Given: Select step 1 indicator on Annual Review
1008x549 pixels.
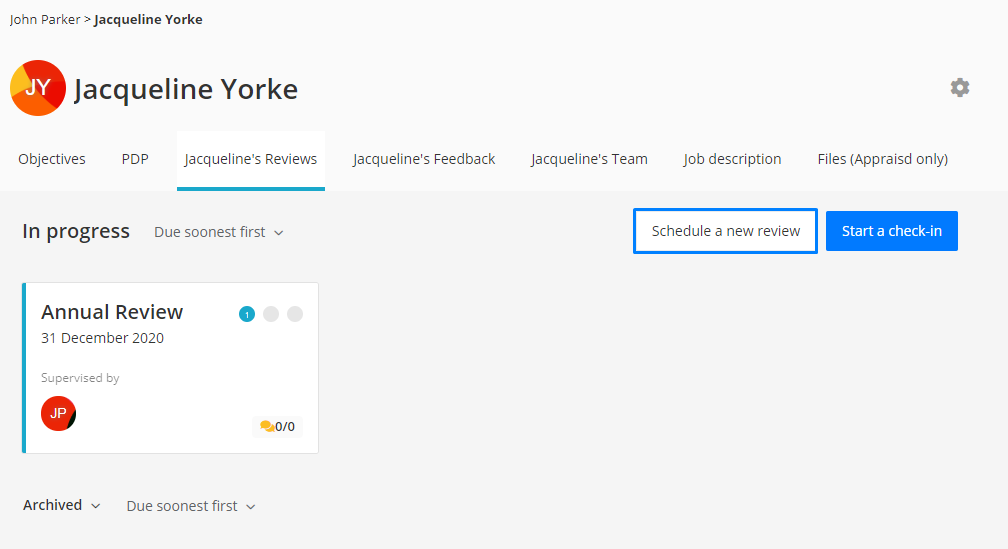Looking at the screenshot, I should pos(247,314).
